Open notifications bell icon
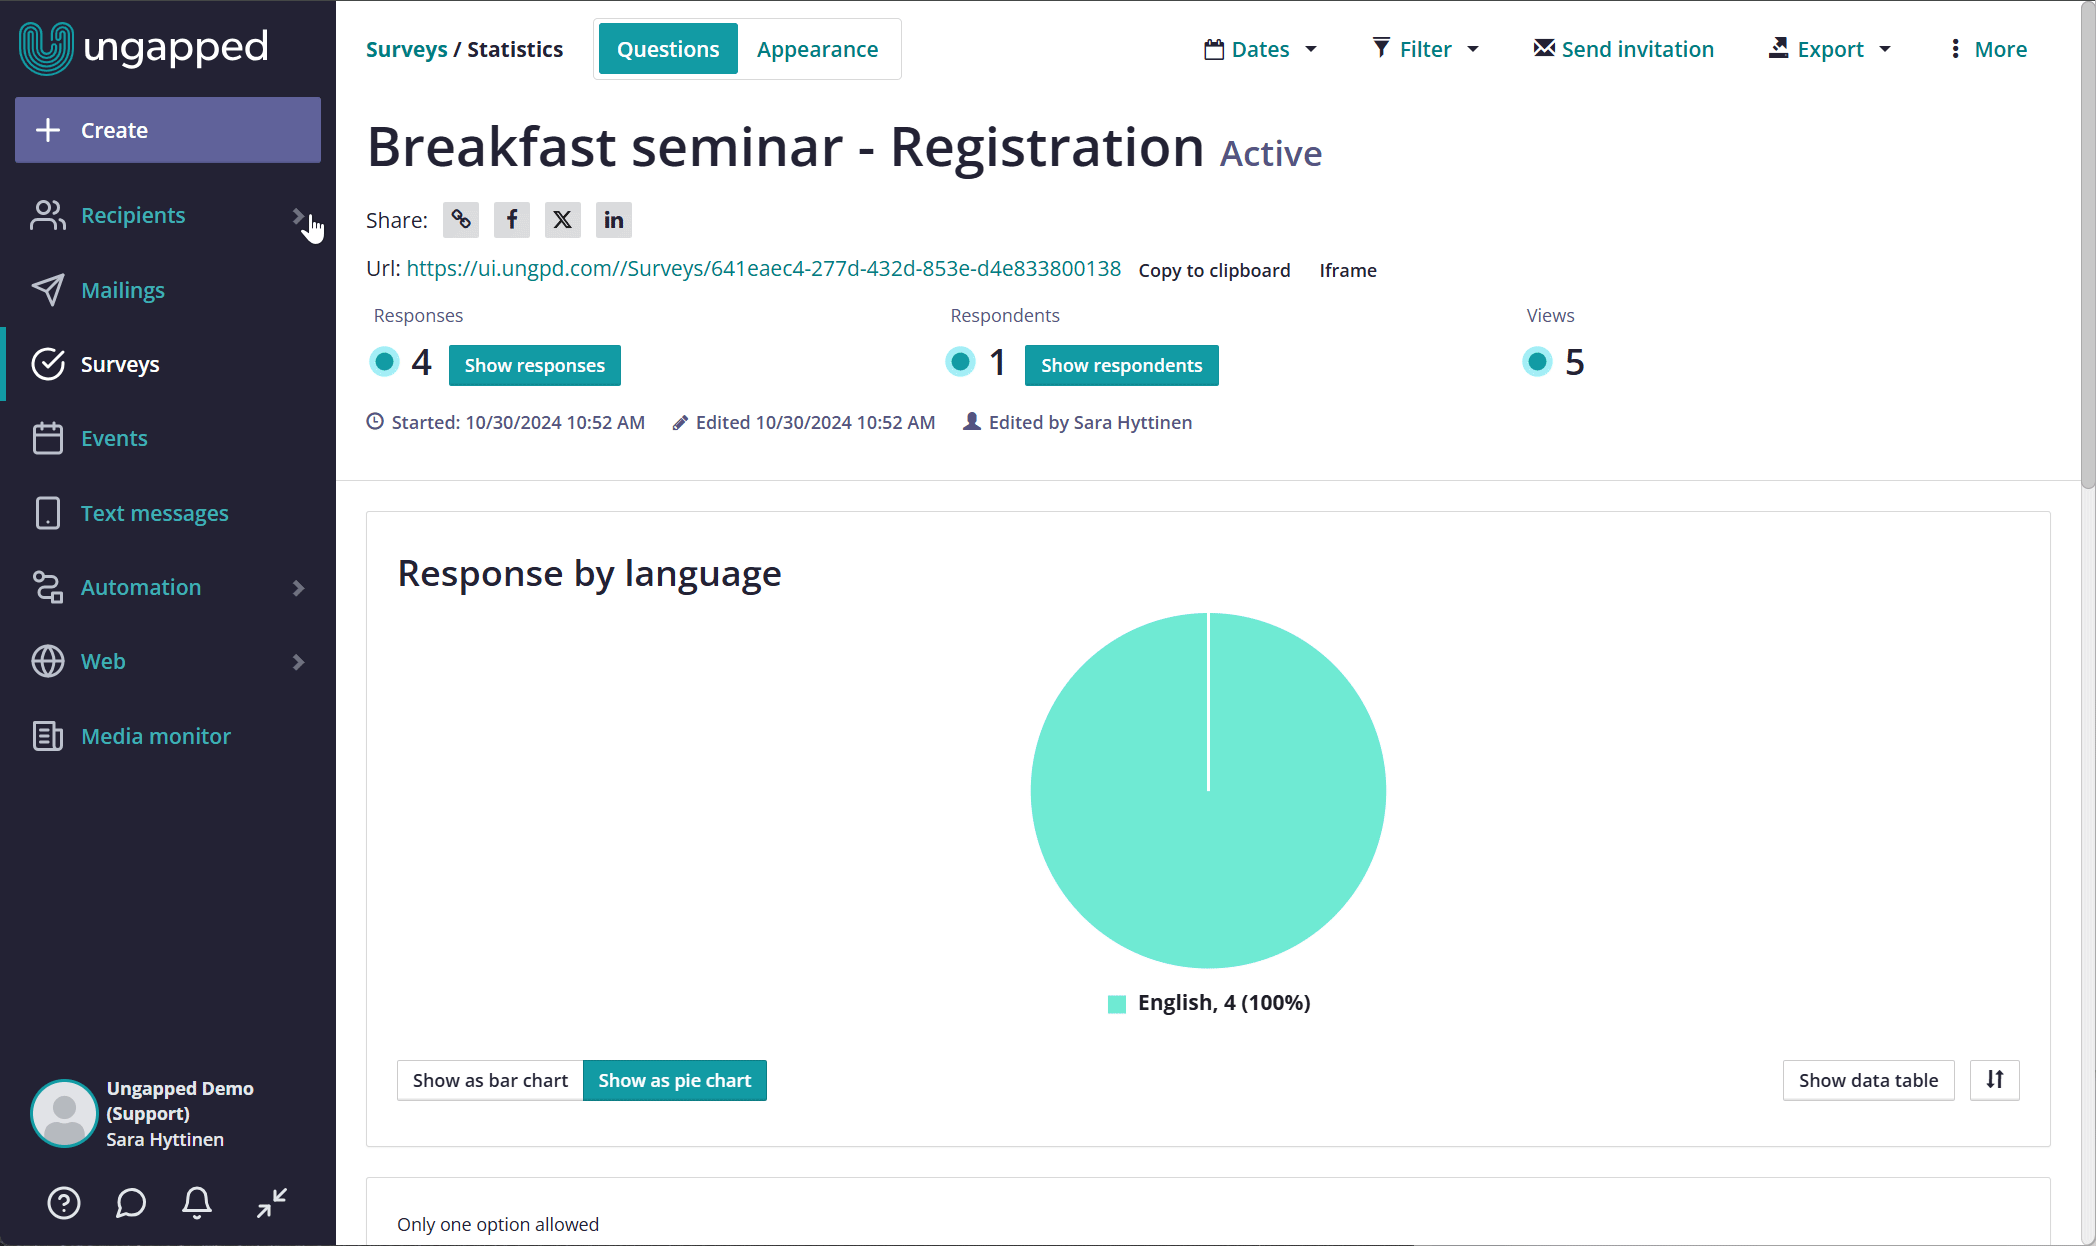This screenshot has height=1246, width=2096. [x=197, y=1203]
